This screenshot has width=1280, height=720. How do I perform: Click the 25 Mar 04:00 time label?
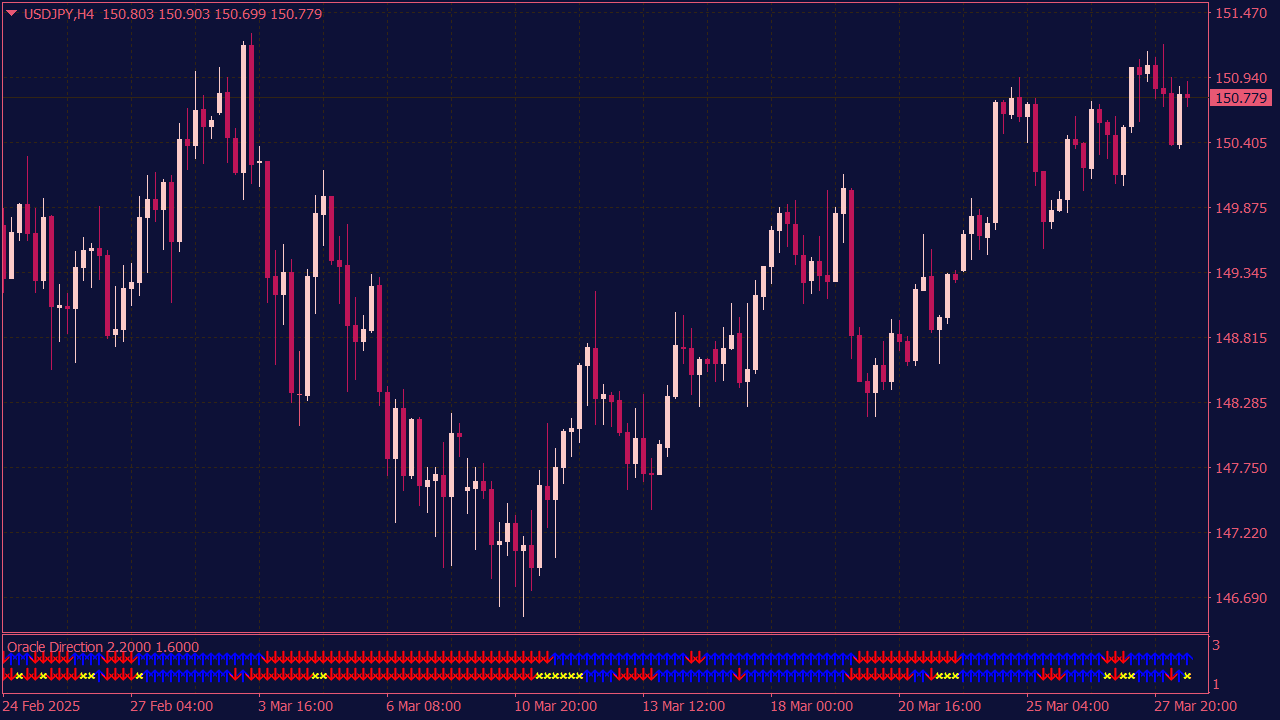[x=1067, y=706]
